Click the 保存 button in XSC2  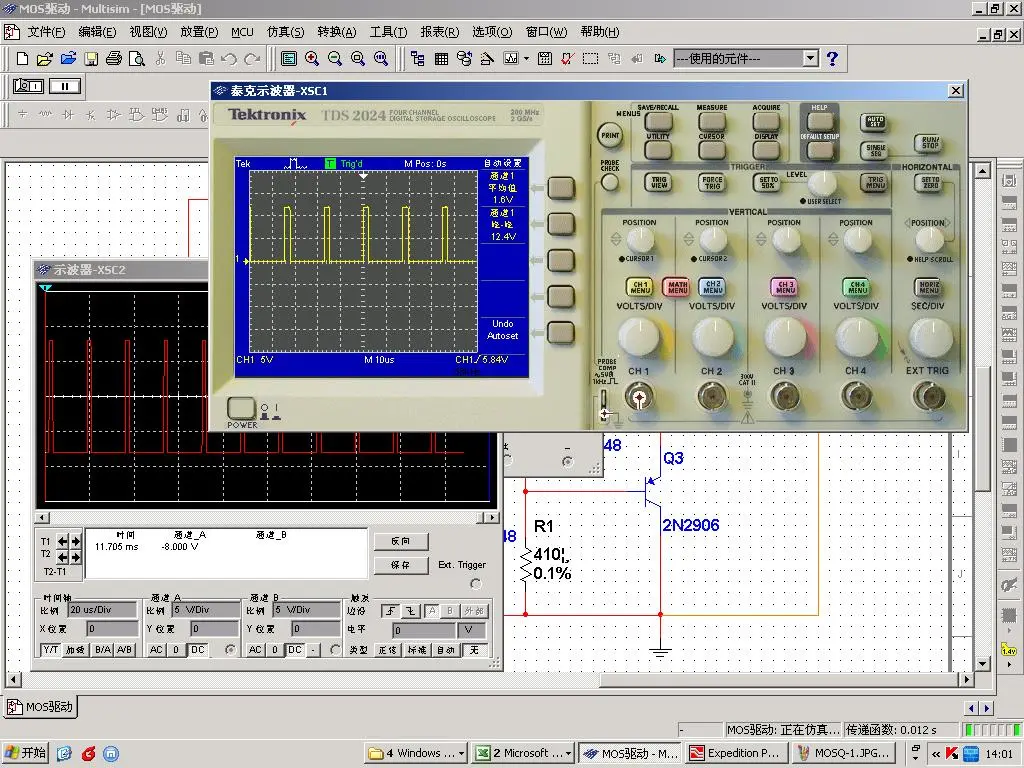[x=401, y=565]
